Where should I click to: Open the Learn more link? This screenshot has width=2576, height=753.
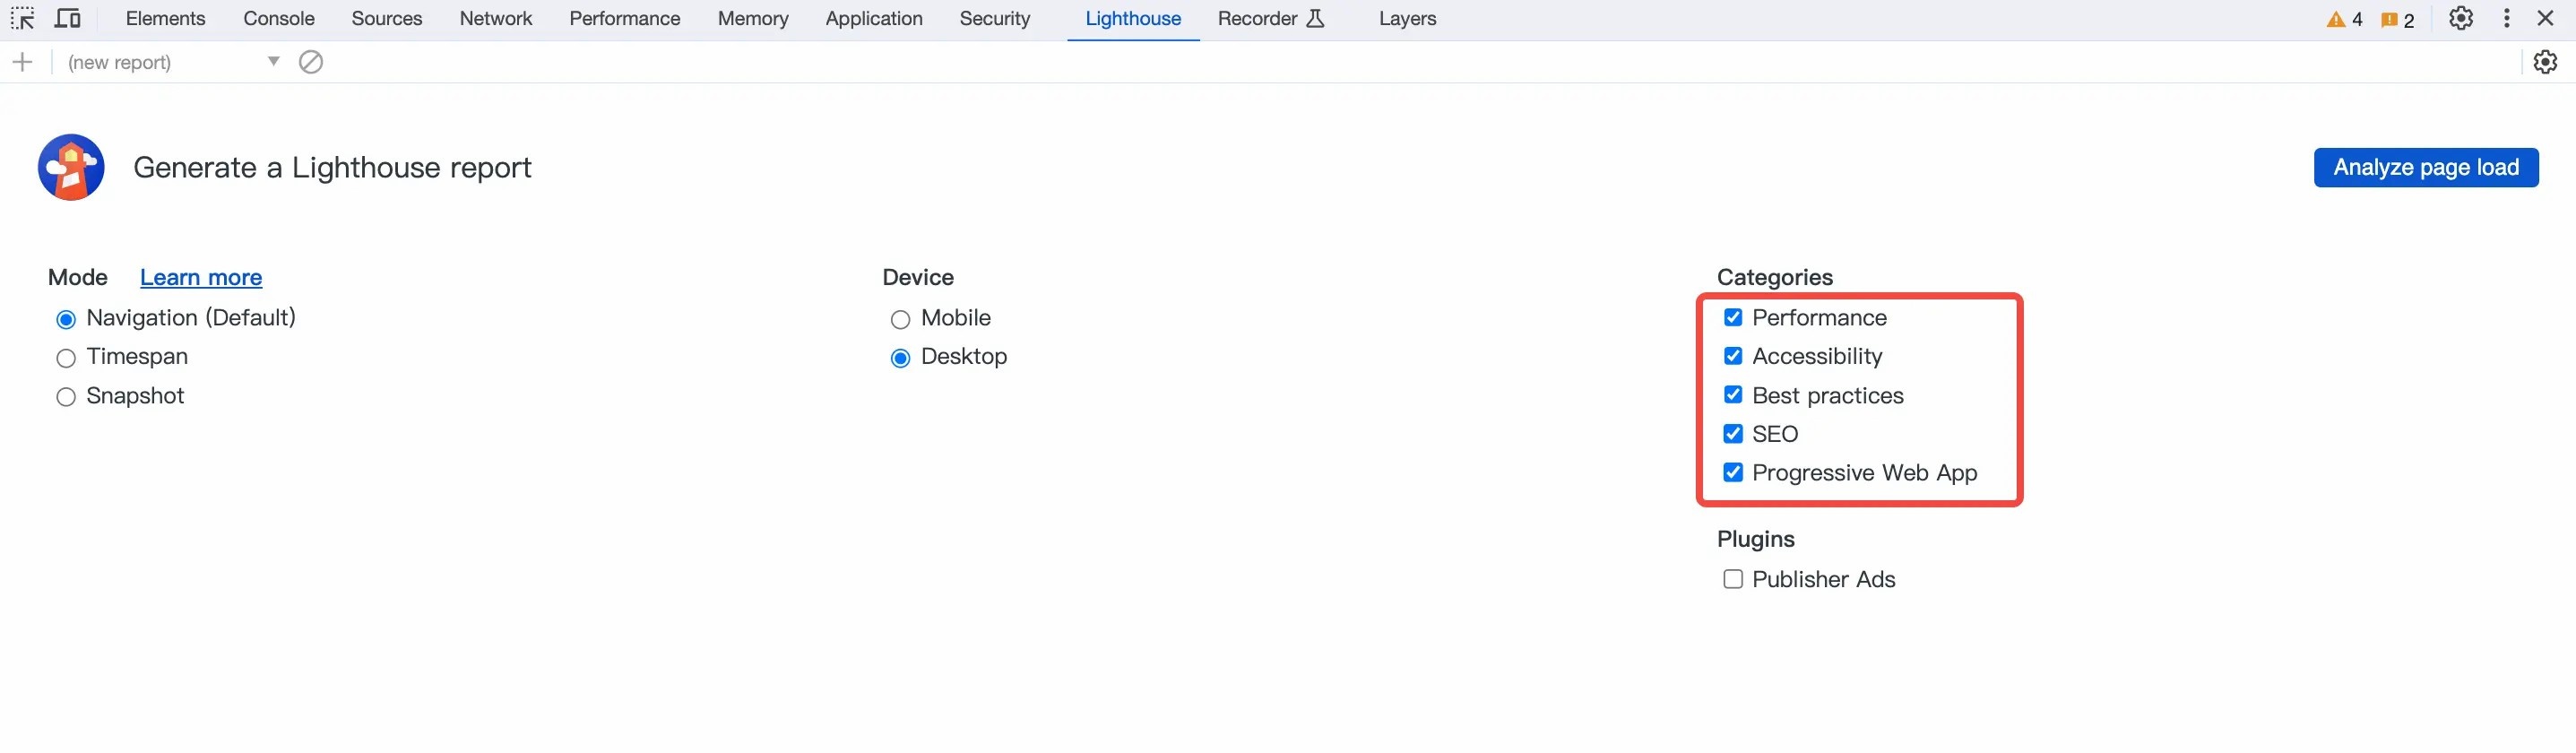201,278
